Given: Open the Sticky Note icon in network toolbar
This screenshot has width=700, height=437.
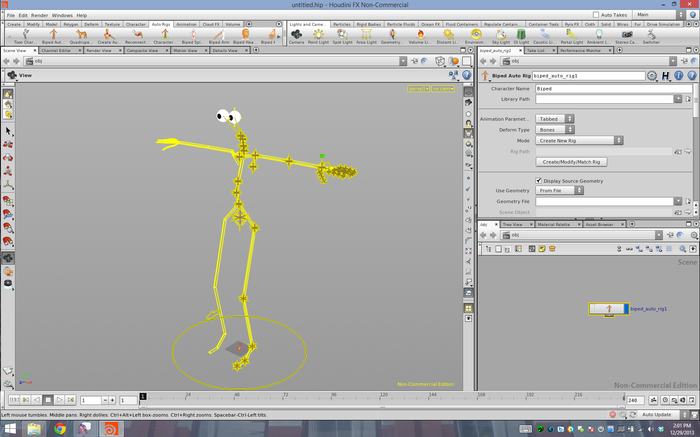Looking at the screenshot, I should click(542, 249).
